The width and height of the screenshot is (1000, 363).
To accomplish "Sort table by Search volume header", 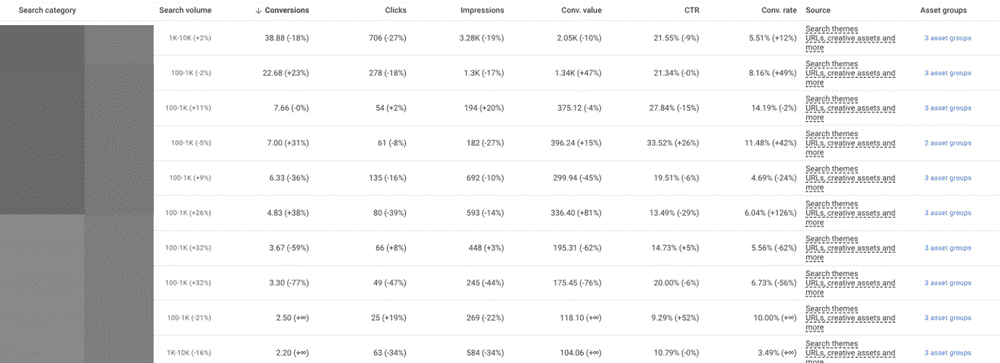I will click(x=186, y=11).
